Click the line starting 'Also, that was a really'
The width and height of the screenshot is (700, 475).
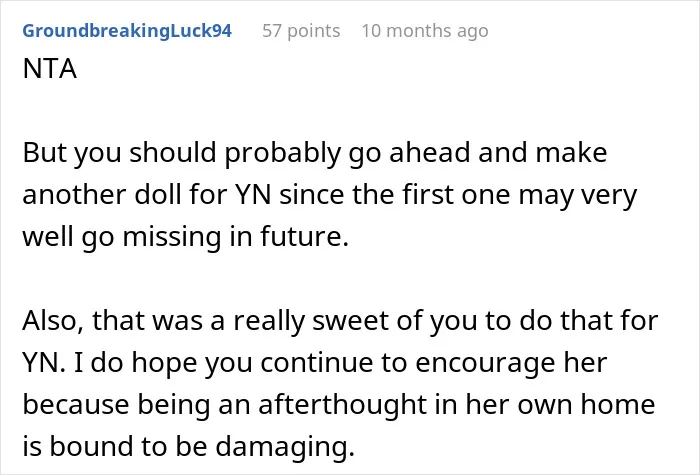pyautogui.click(x=340, y=321)
